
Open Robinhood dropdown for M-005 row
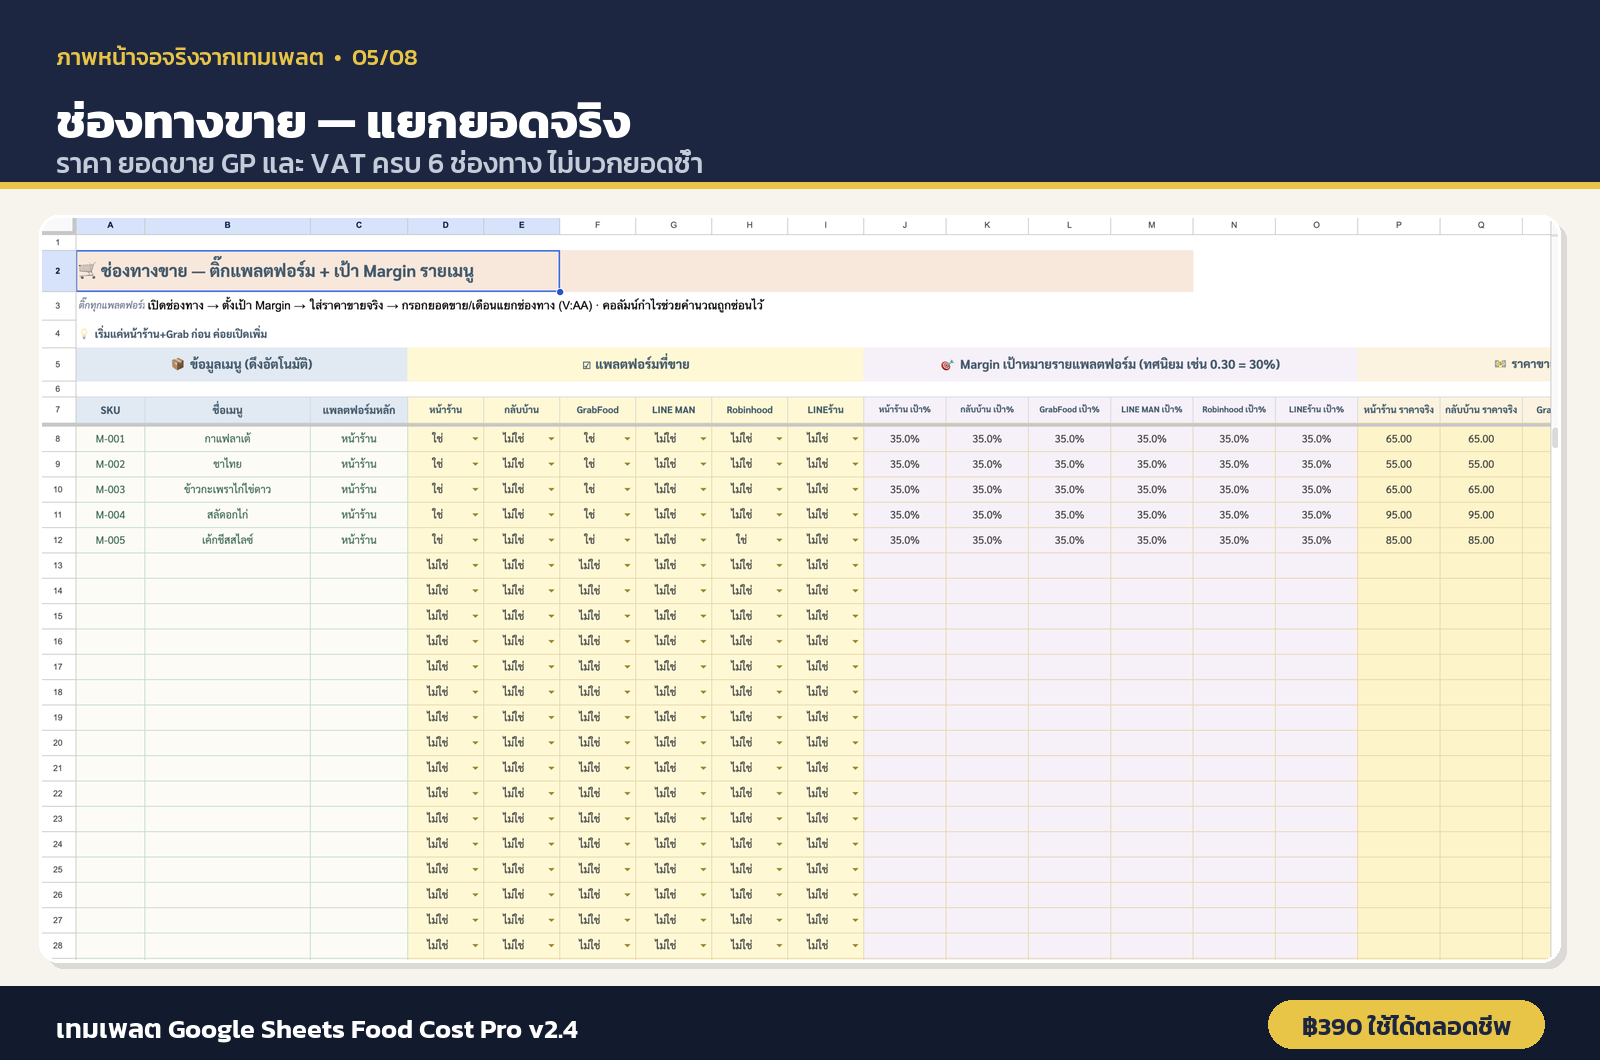(779, 540)
